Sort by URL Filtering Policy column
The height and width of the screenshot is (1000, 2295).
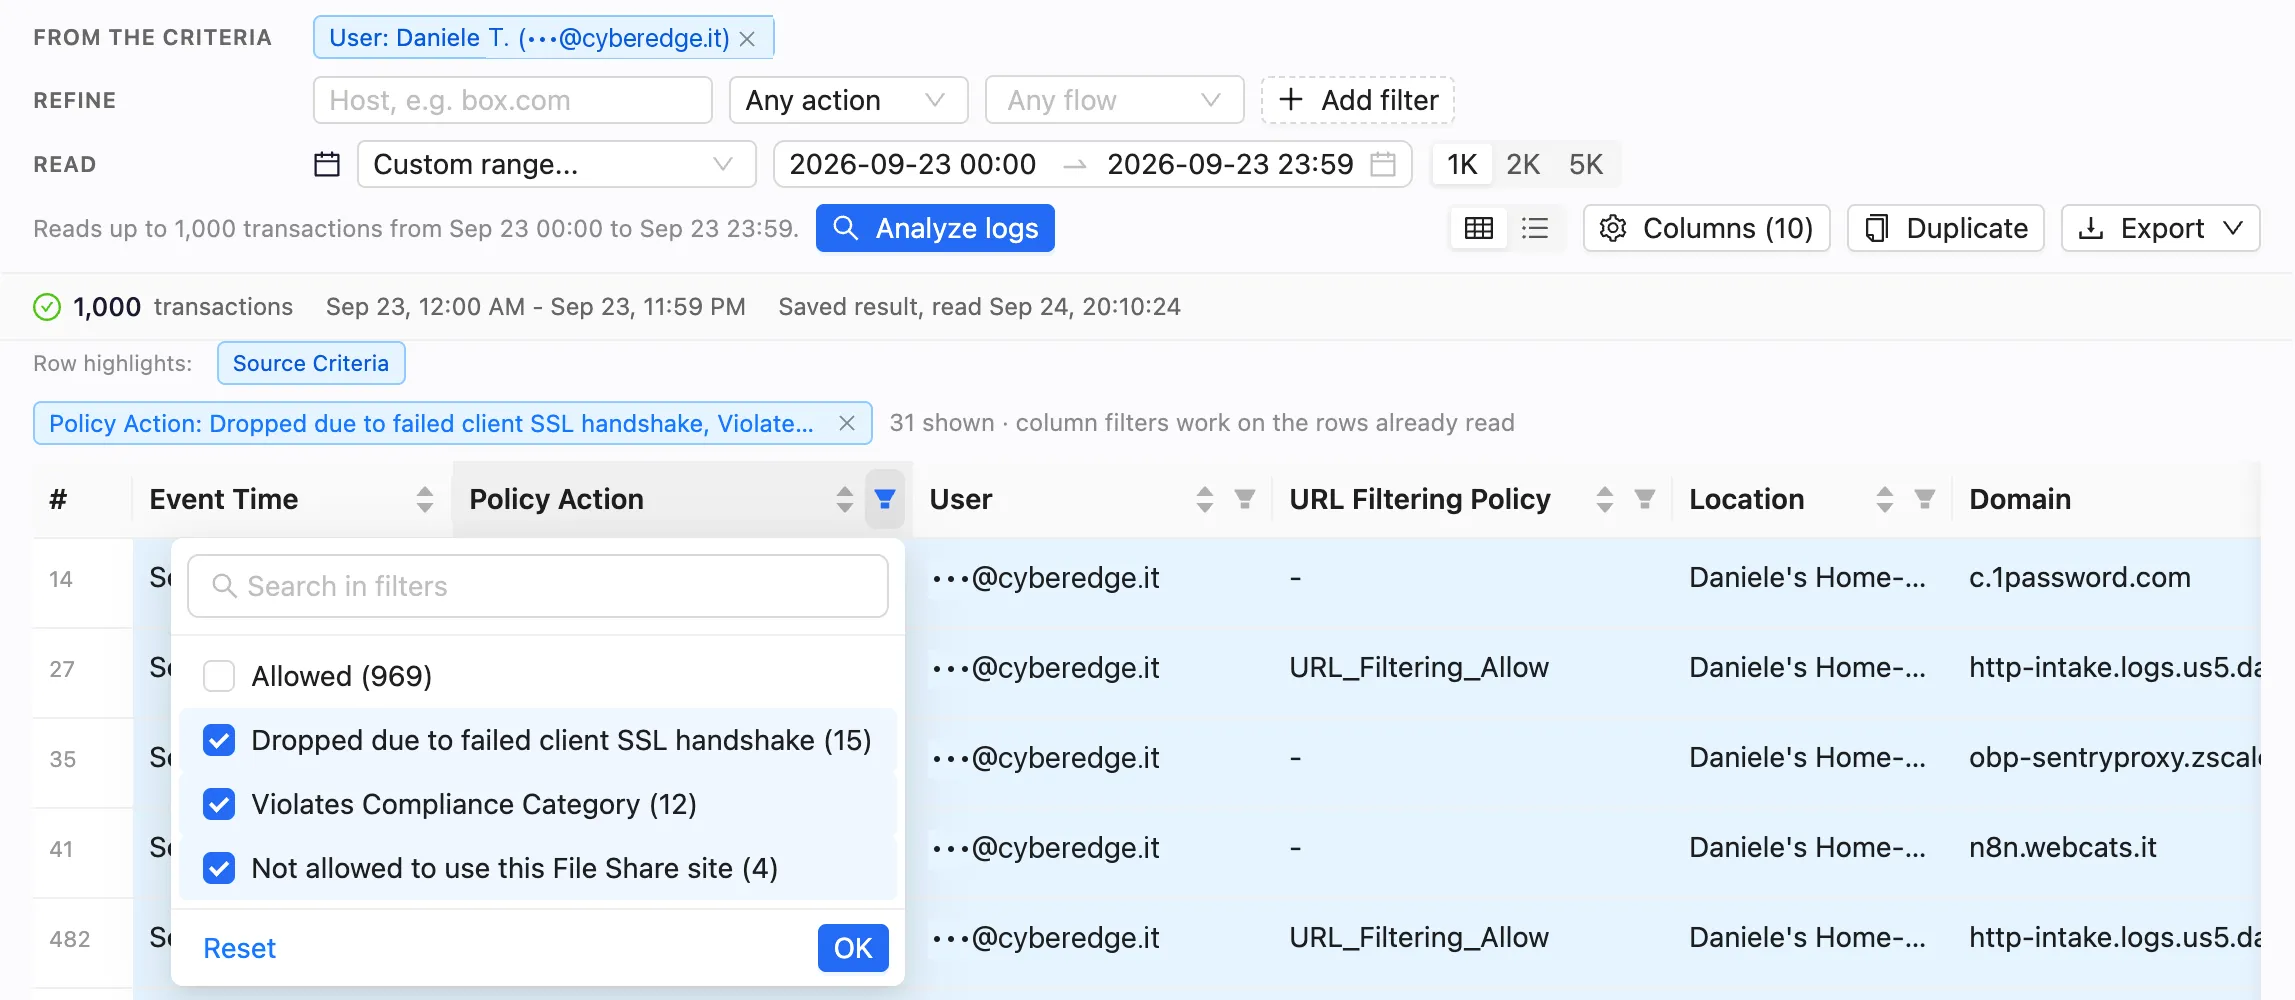[1605, 499]
